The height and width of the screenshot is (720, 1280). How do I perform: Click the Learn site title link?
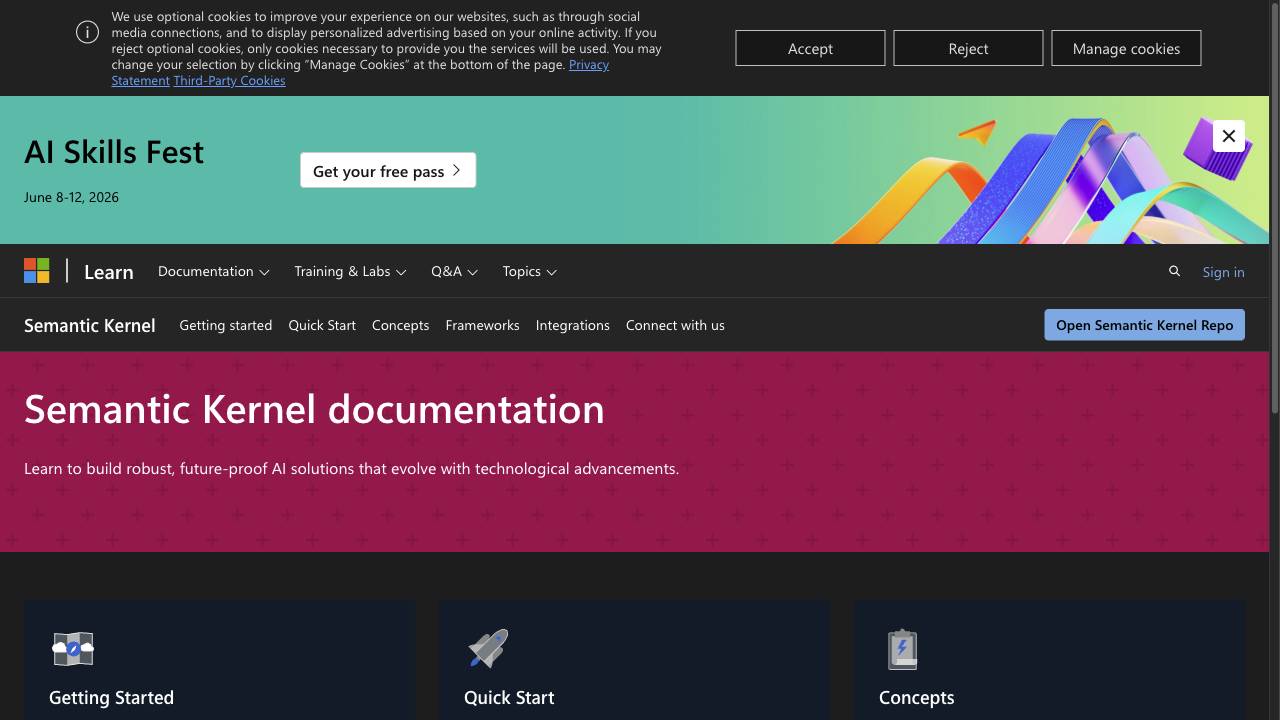pyautogui.click(x=109, y=272)
